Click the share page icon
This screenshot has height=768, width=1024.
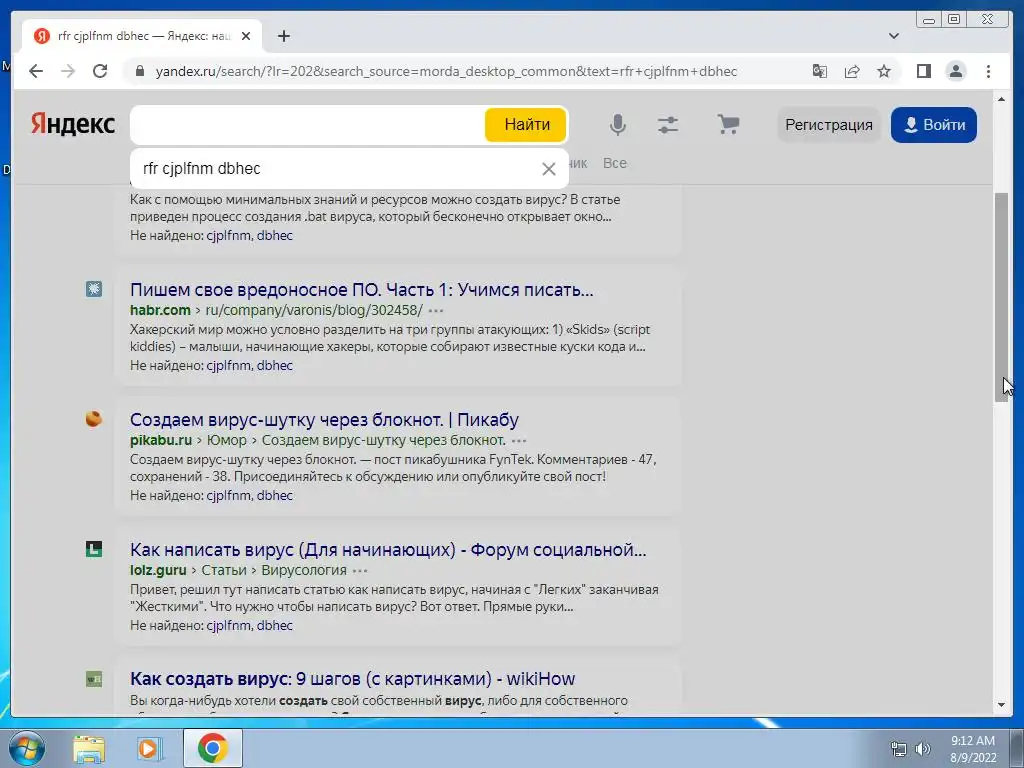coord(852,71)
